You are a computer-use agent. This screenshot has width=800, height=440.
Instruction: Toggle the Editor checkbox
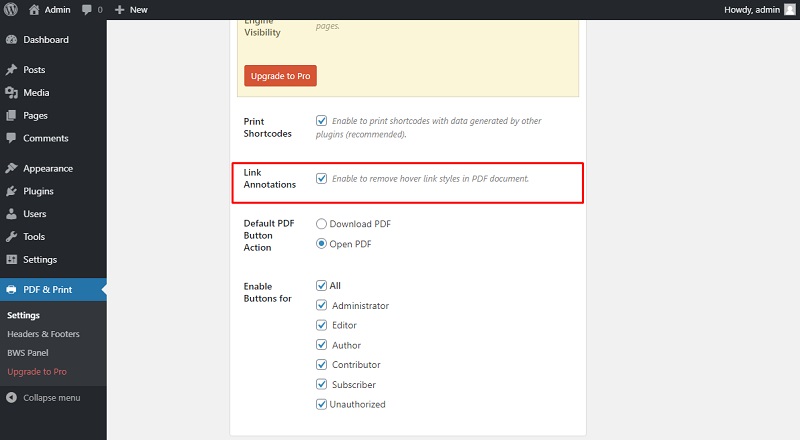click(321, 325)
